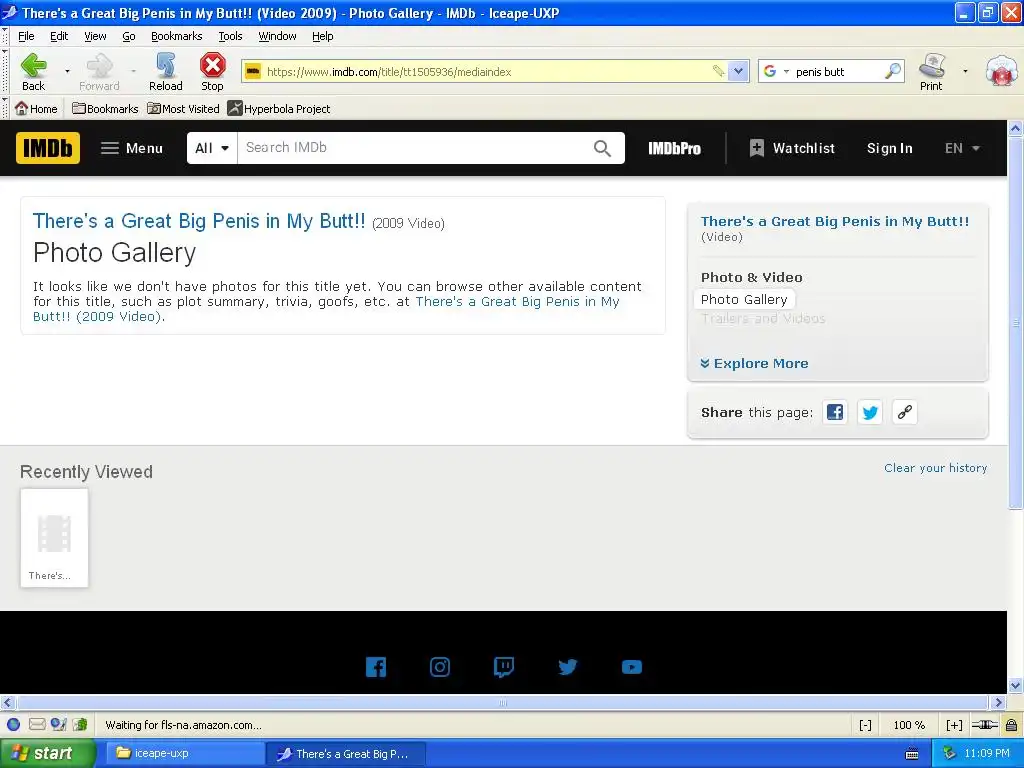The image size is (1024, 768).
Task: Click the tag icon in the address bar
Action: [718, 71]
